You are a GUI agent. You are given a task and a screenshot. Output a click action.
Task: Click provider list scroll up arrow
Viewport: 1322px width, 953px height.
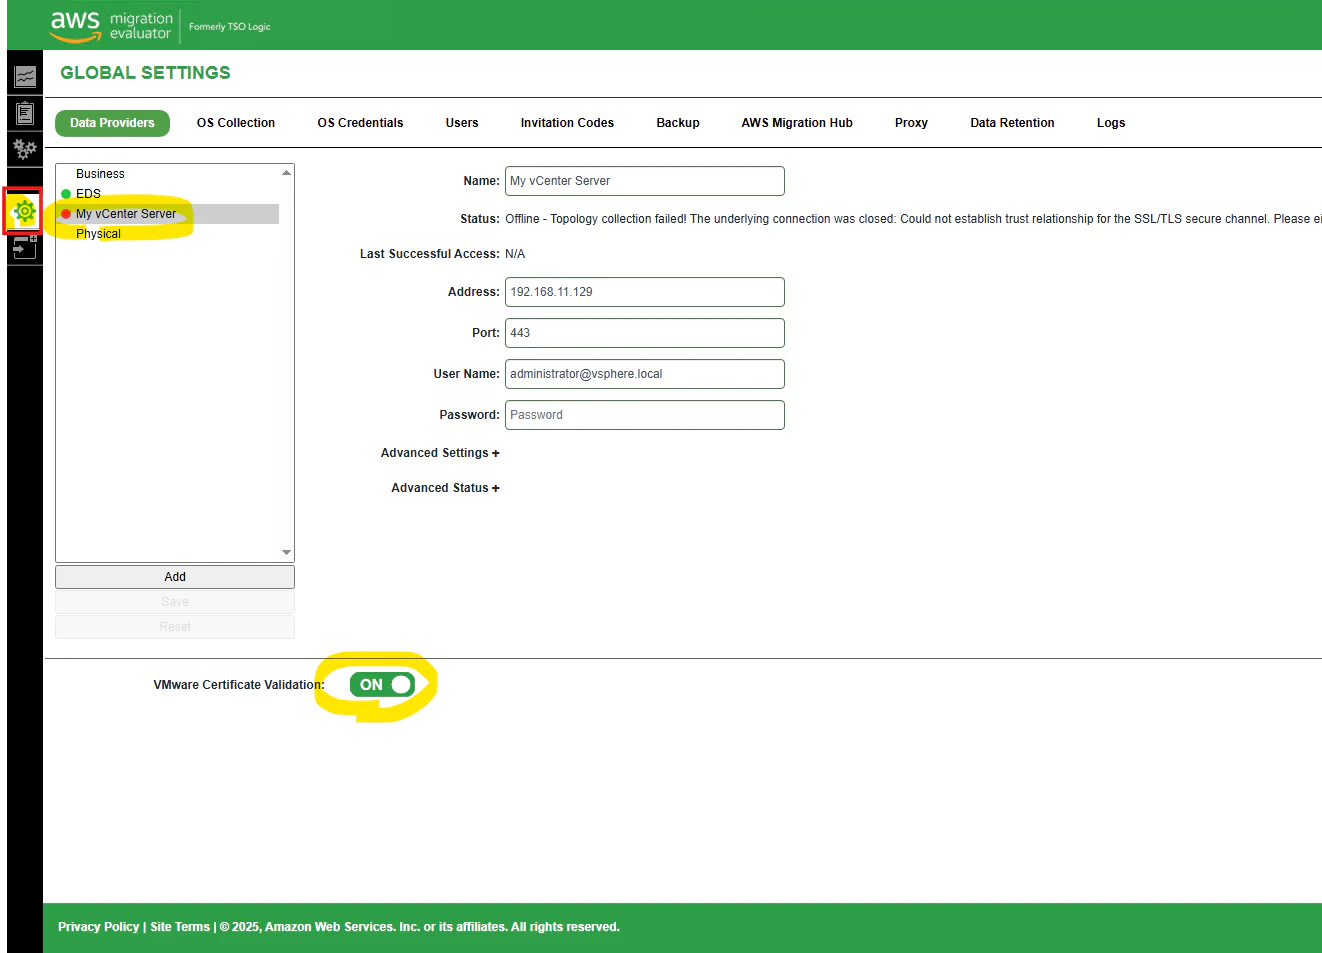coord(287,173)
